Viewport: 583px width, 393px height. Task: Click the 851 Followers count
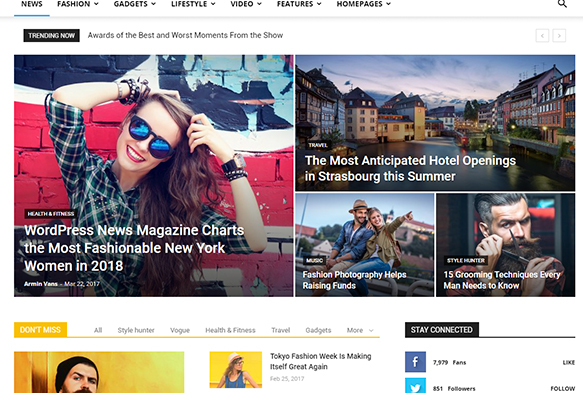point(454,389)
